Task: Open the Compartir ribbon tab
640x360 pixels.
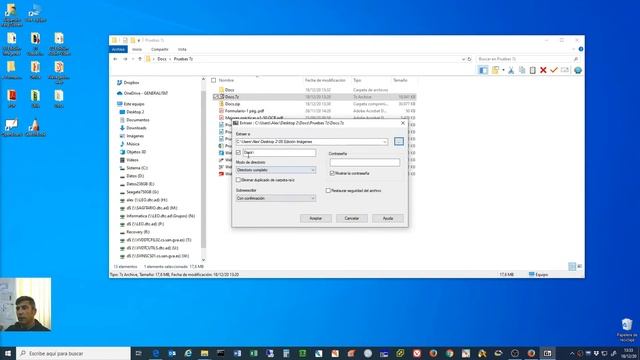Action: pos(160,49)
